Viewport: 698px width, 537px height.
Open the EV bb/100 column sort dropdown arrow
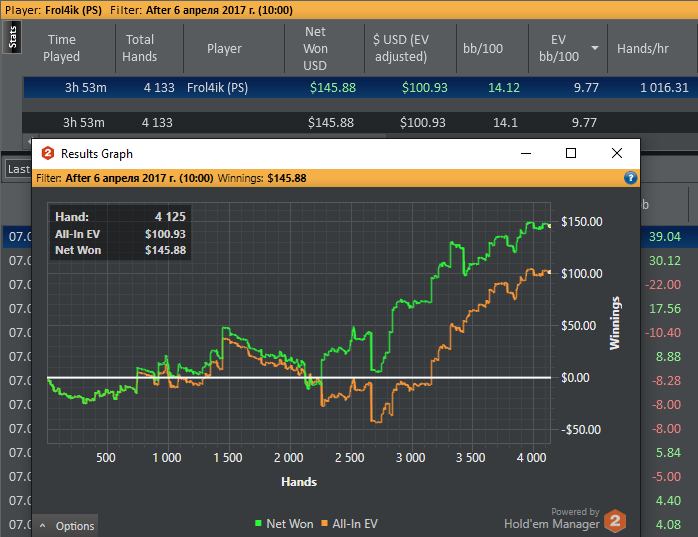(595, 48)
